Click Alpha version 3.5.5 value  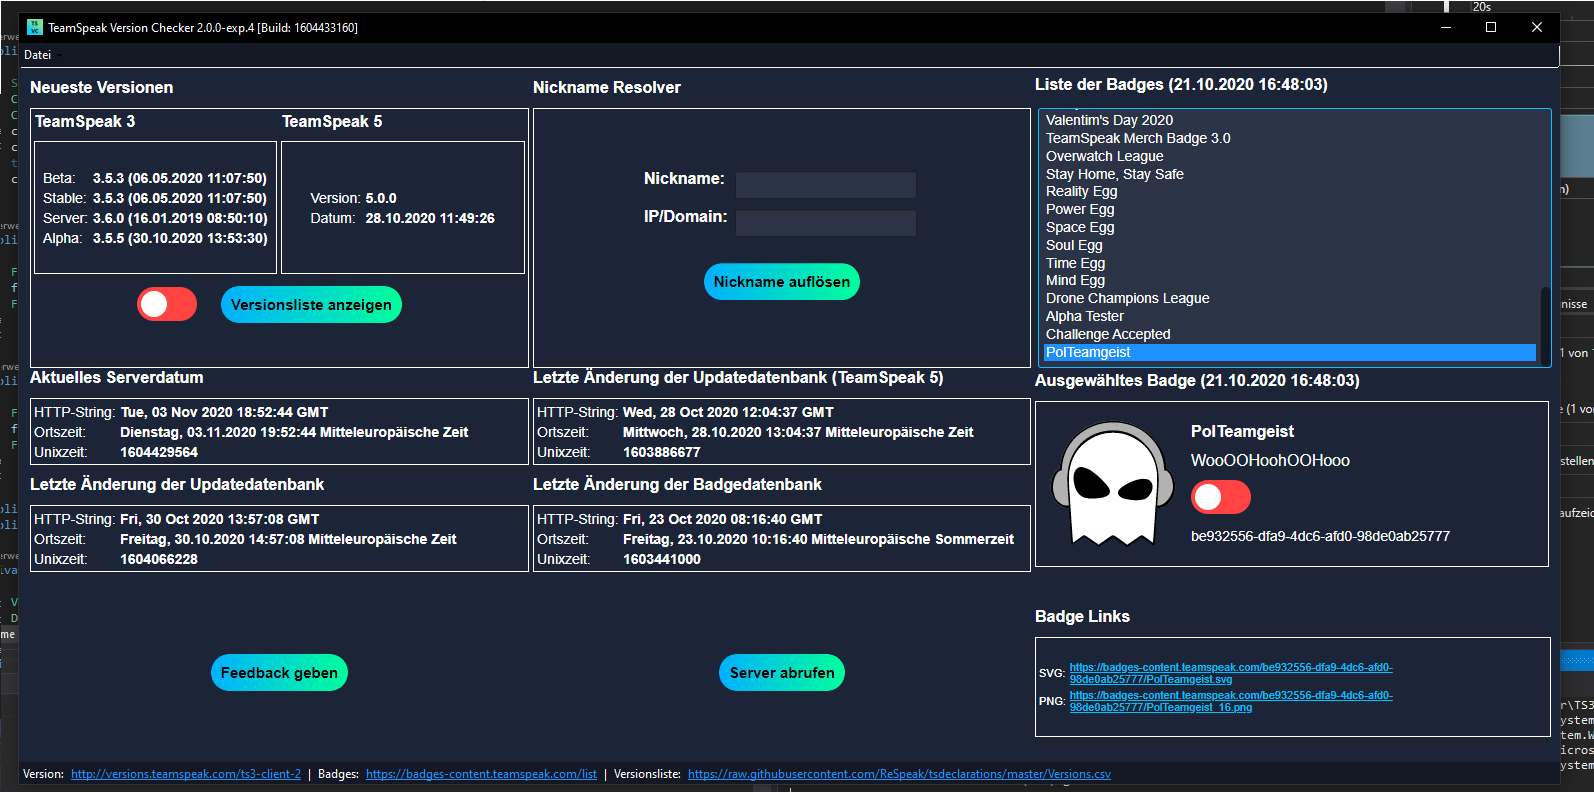[180, 238]
